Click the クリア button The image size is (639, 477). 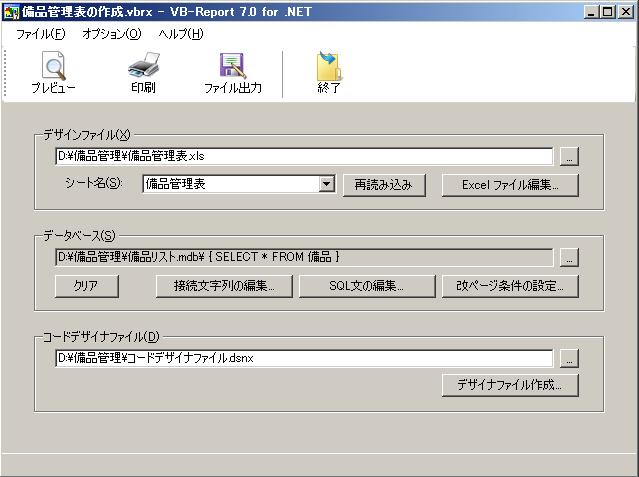(x=87, y=286)
